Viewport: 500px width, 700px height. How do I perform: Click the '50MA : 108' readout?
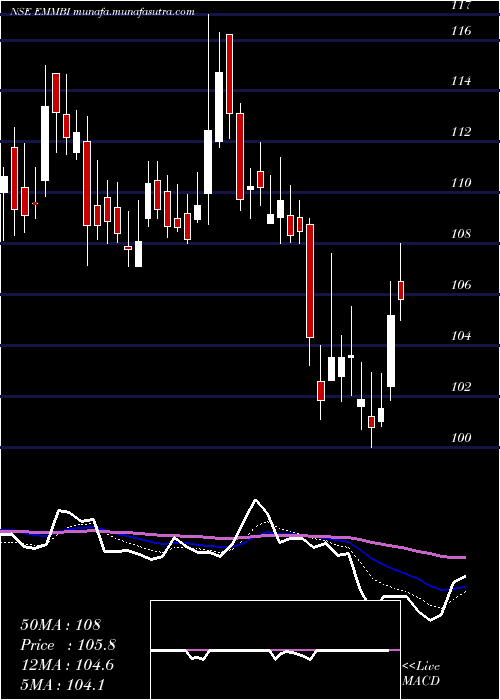pos(61,625)
